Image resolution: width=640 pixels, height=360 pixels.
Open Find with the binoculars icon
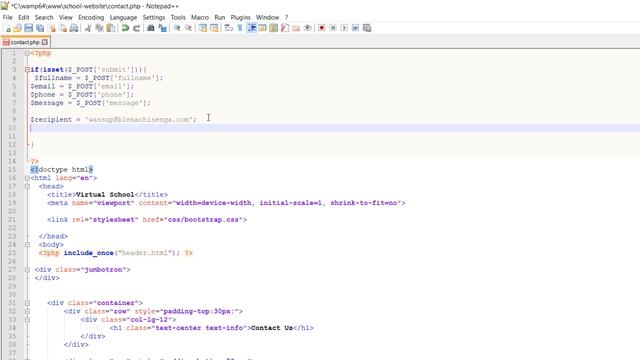[x=151, y=28]
